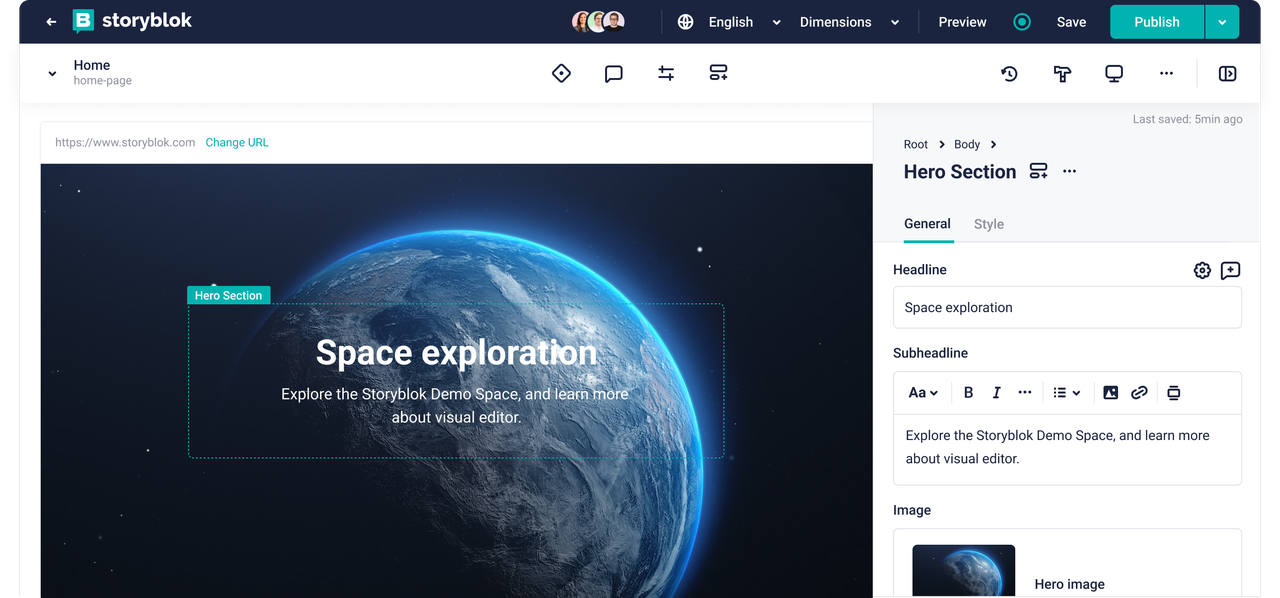Open the comments icon in the toolbar
This screenshot has width=1280, height=598.
[x=613, y=73]
